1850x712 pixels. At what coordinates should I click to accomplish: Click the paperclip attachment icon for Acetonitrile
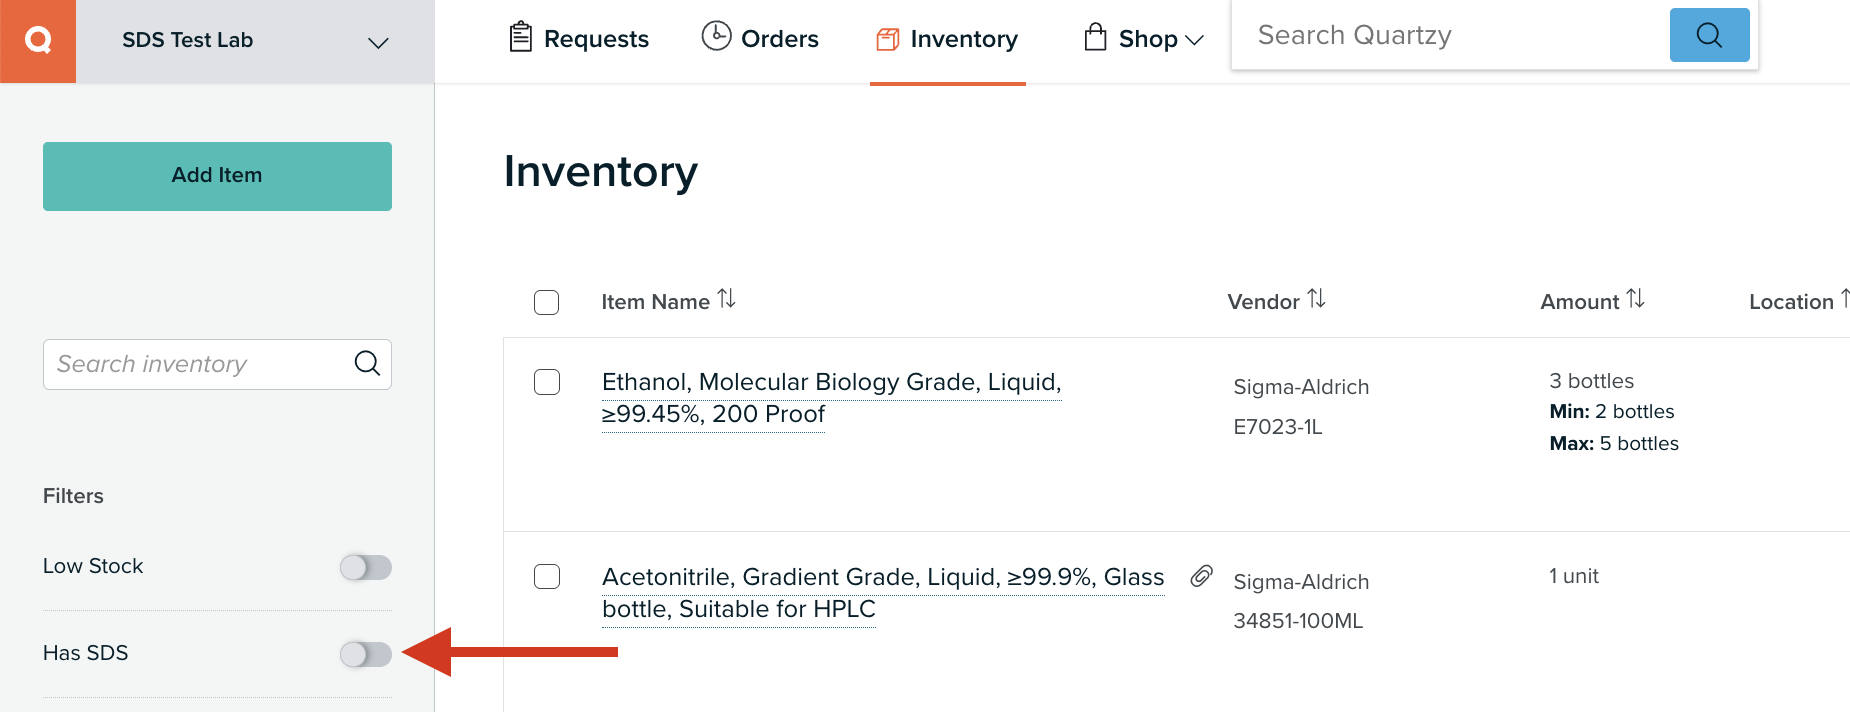click(x=1201, y=576)
